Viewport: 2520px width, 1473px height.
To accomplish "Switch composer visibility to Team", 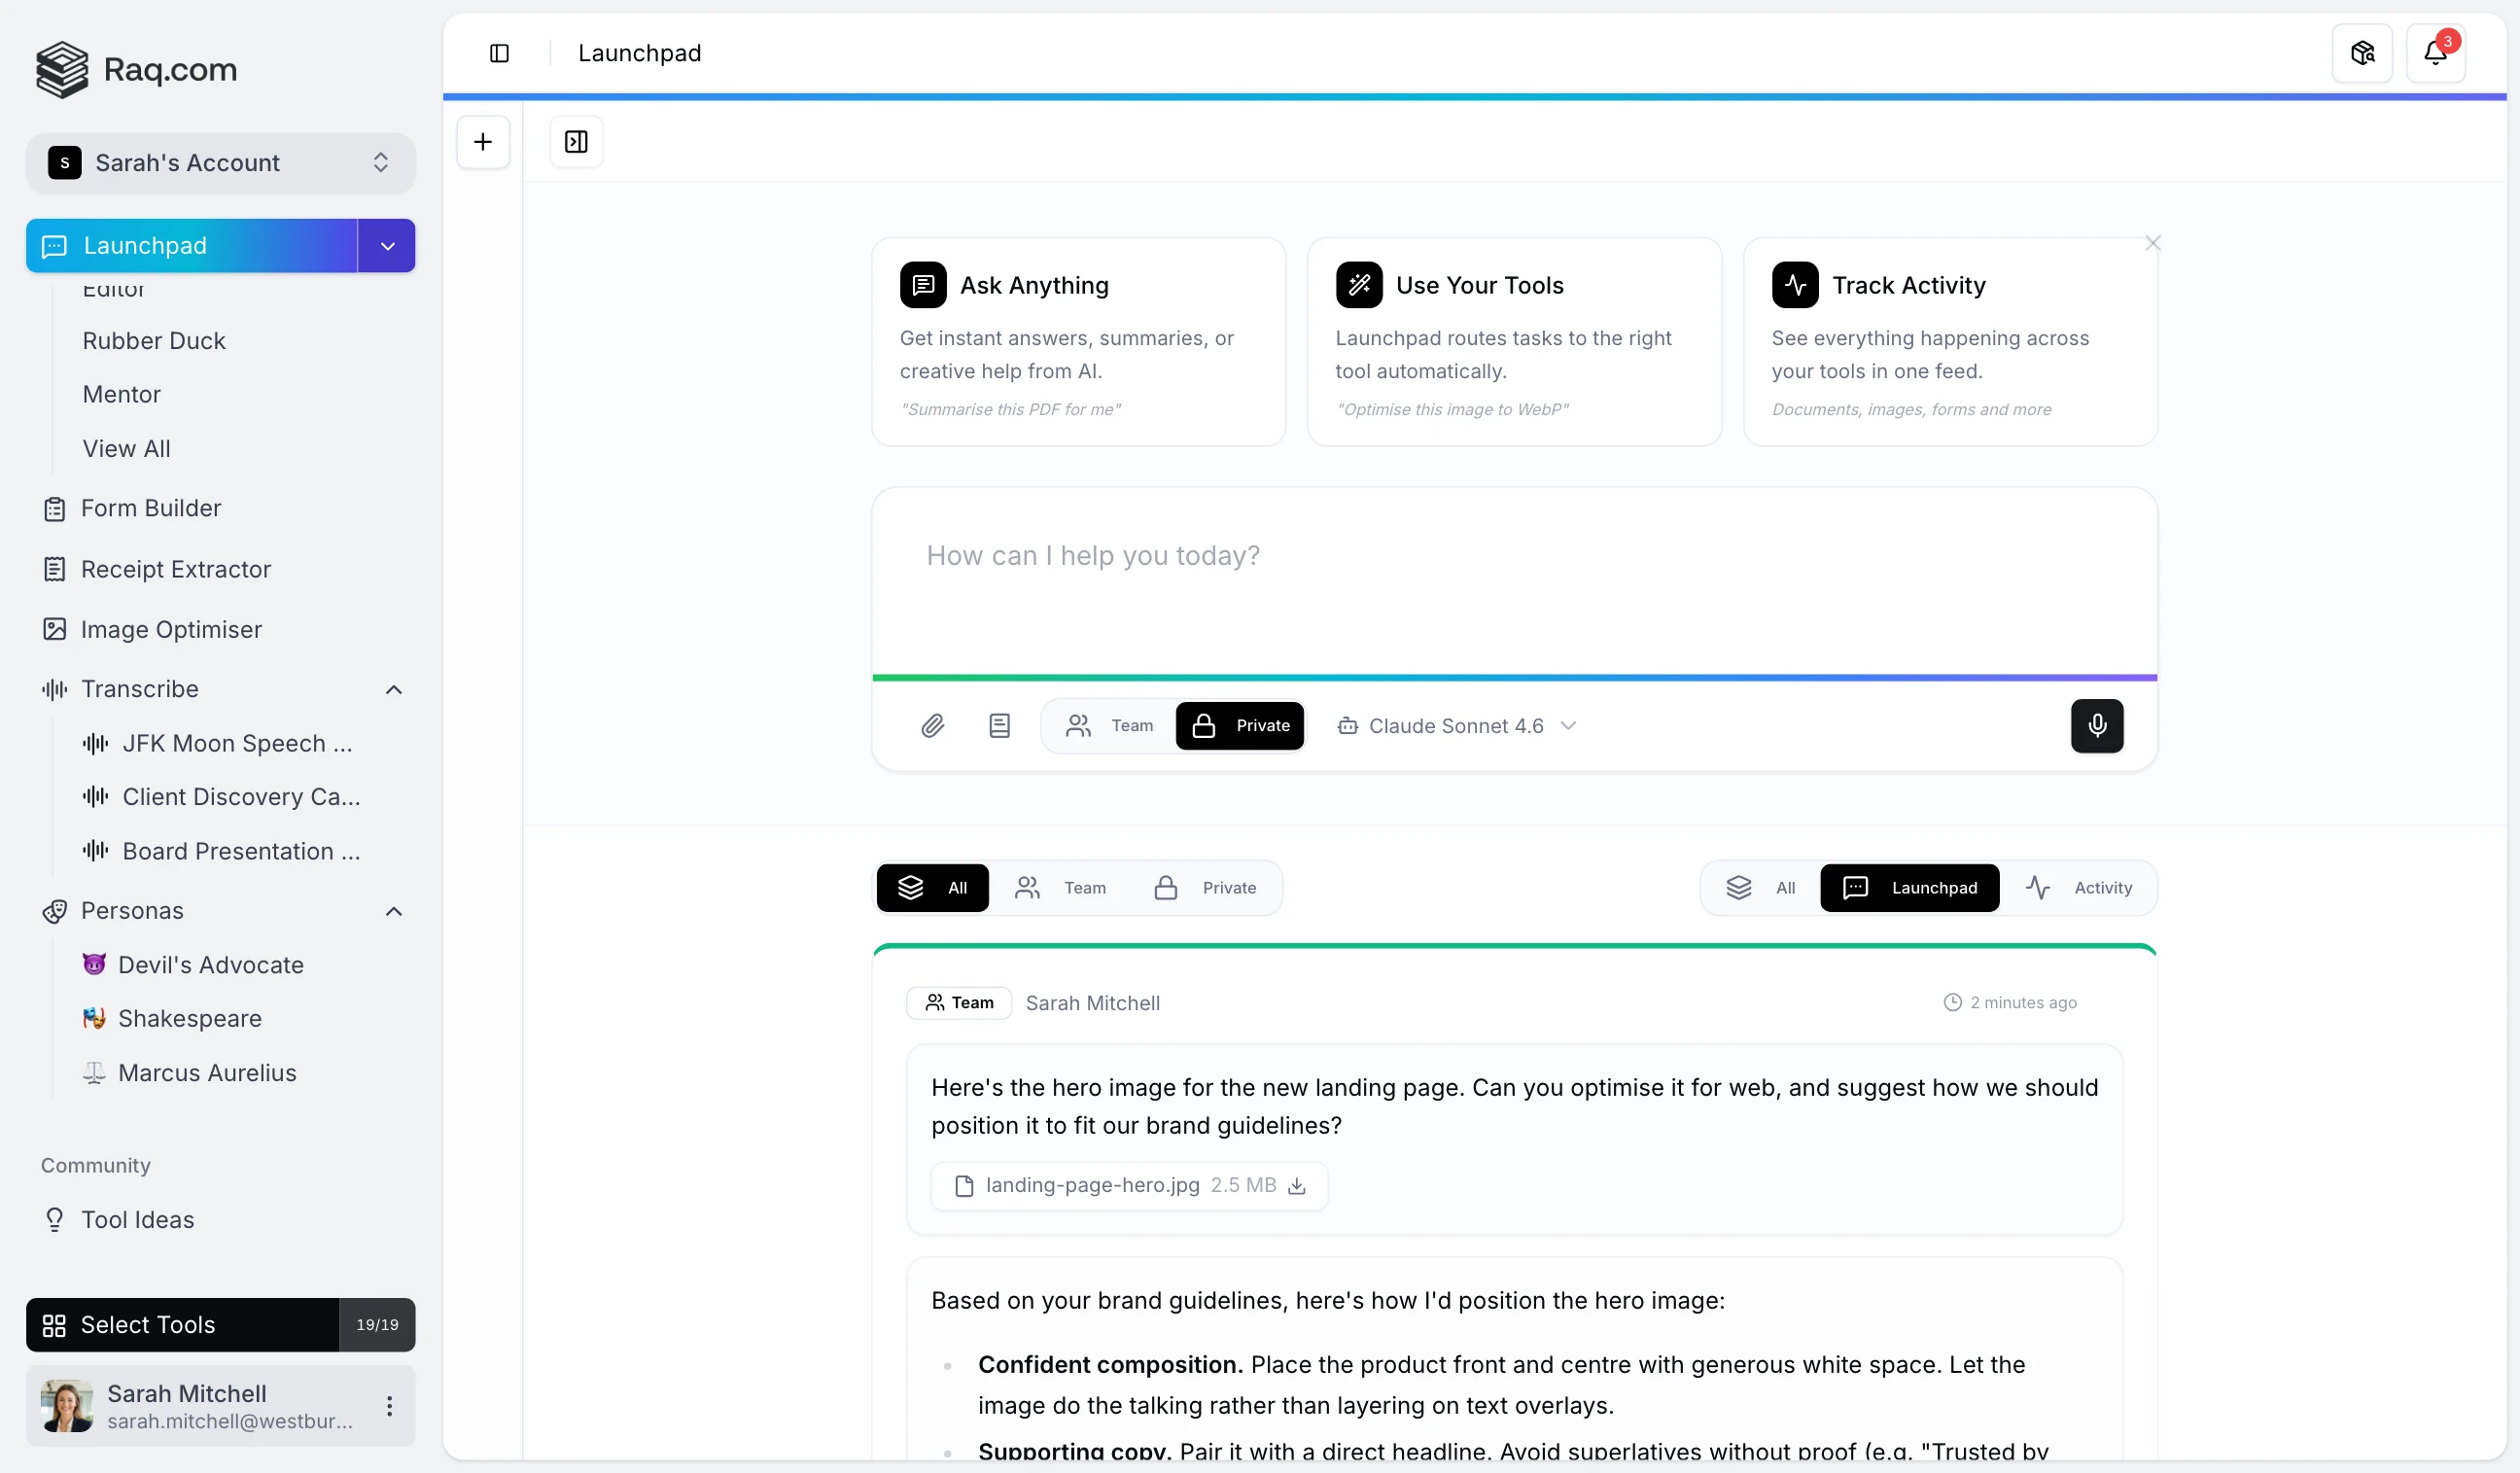I will coord(1110,725).
